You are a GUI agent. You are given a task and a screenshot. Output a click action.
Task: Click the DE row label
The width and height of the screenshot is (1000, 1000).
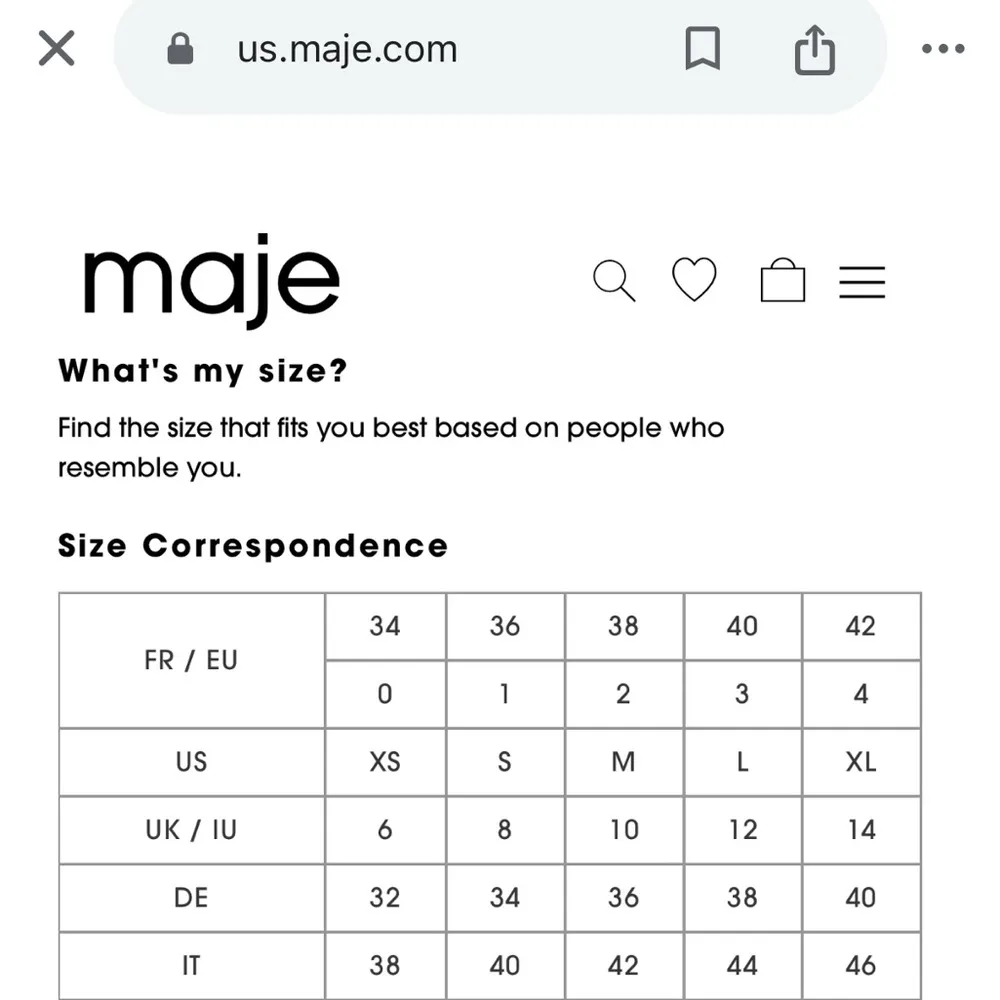pyautogui.click(x=191, y=898)
